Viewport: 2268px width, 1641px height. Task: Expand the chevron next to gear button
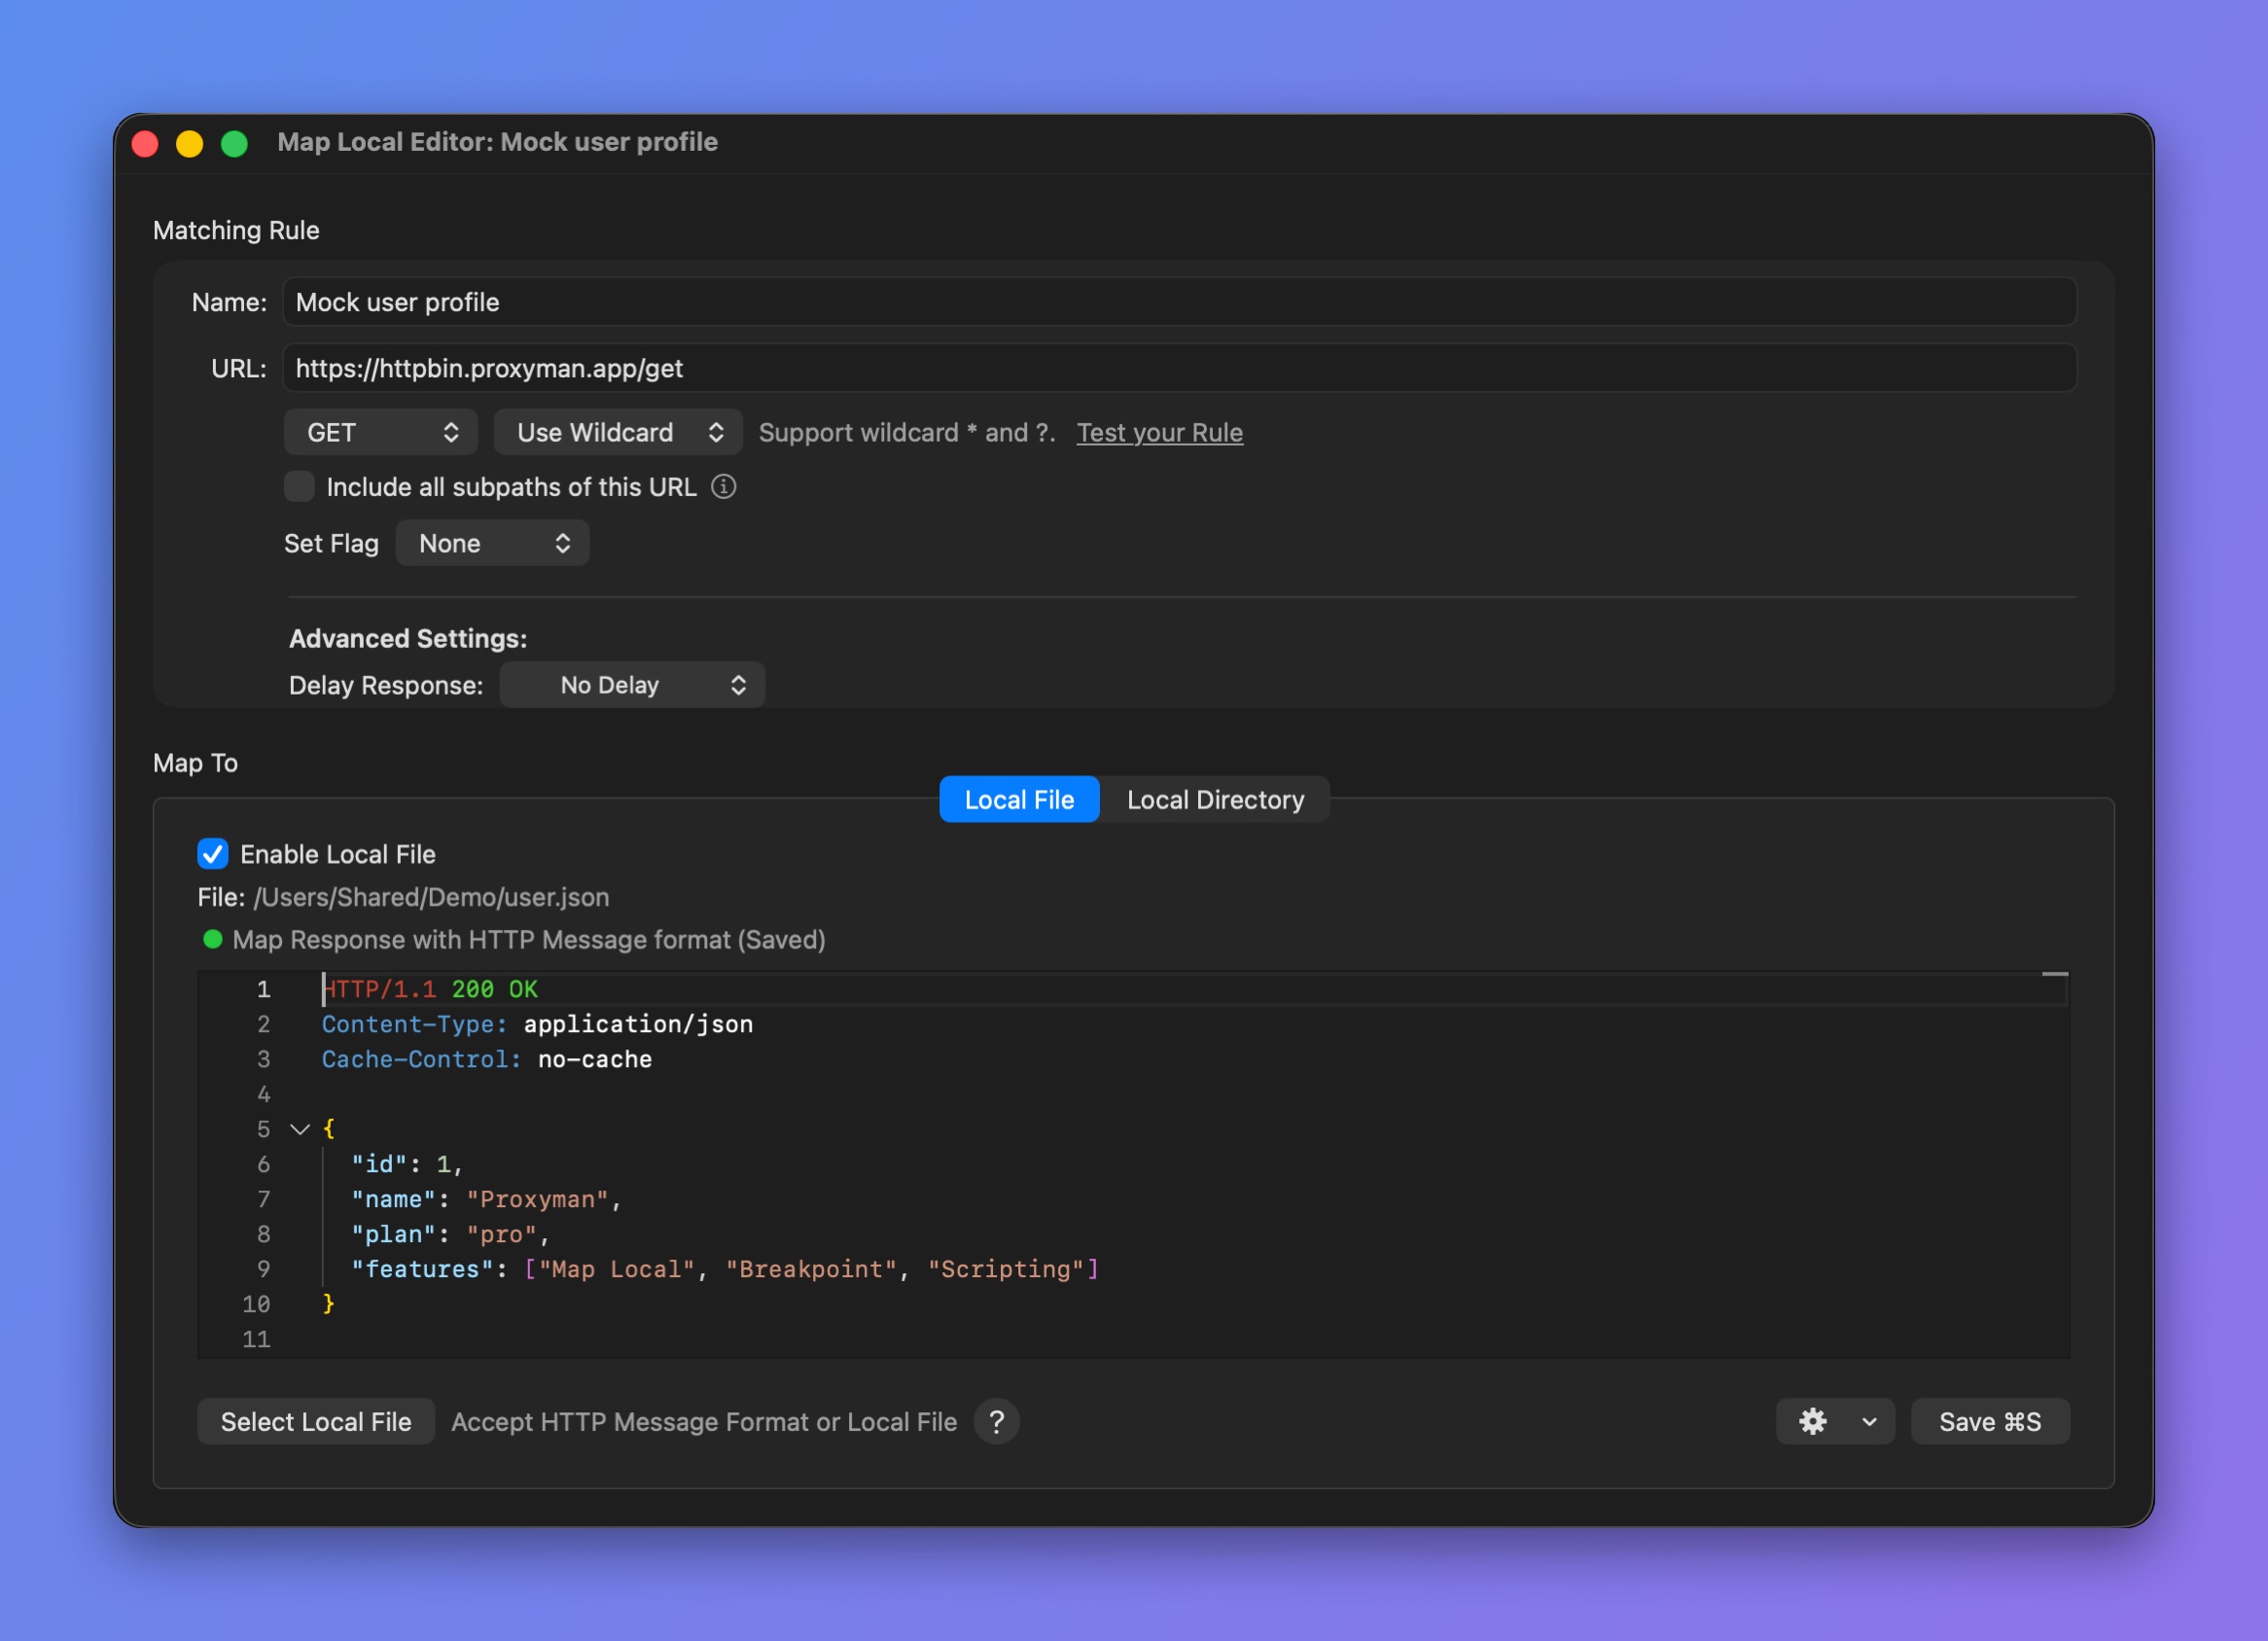pyautogui.click(x=1869, y=1421)
